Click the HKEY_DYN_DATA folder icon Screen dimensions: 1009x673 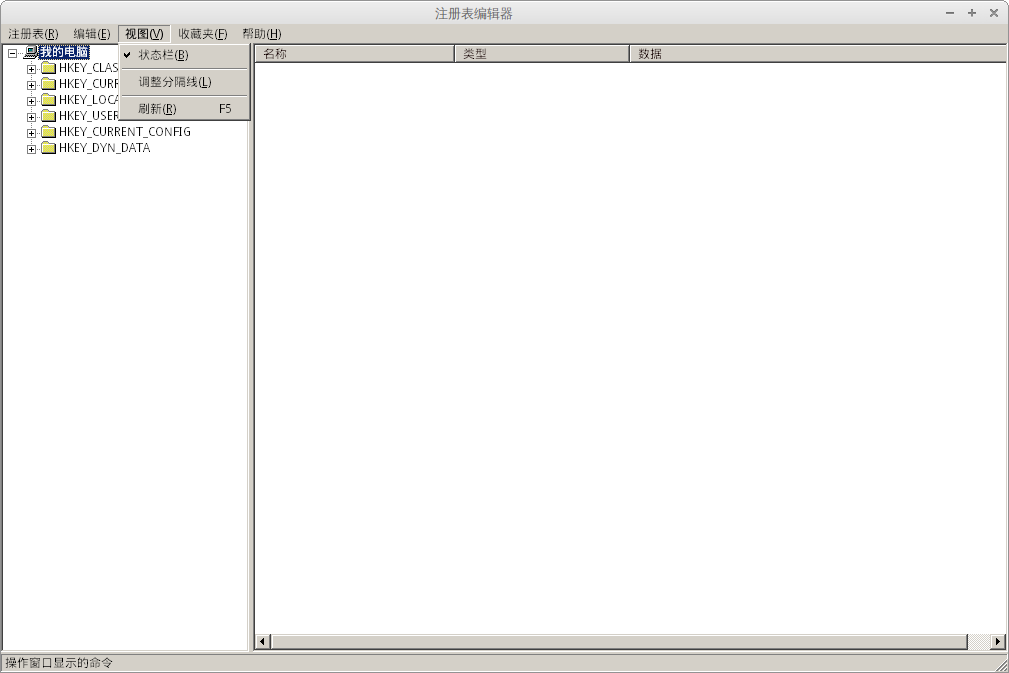pos(48,149)
